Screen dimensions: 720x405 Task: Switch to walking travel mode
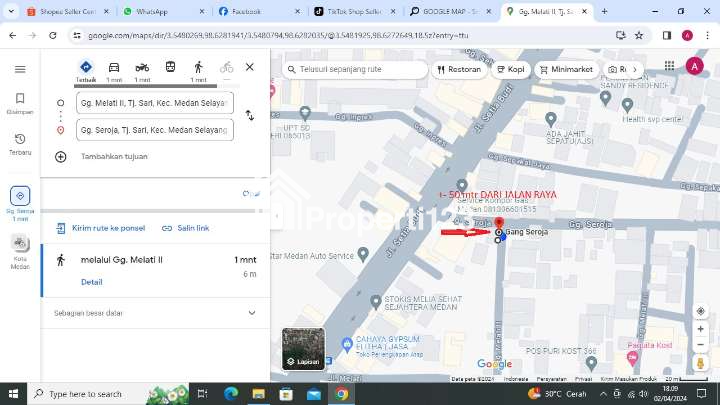pyautogui.click(x=198, y=71)
